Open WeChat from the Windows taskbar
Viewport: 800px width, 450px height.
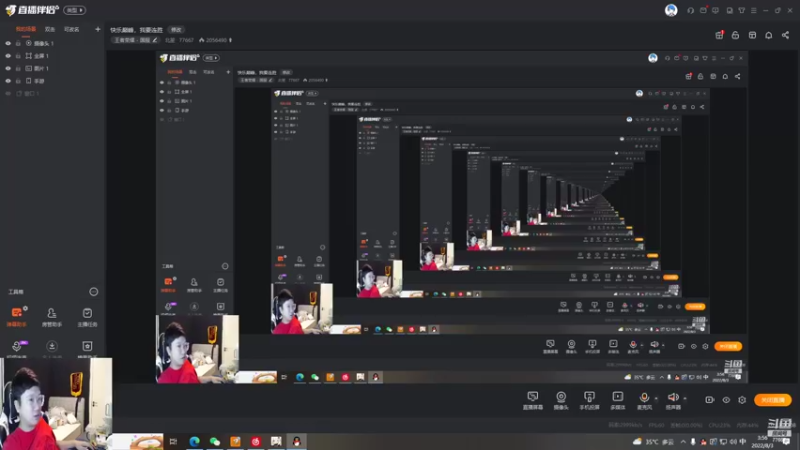tap(215, 441)
